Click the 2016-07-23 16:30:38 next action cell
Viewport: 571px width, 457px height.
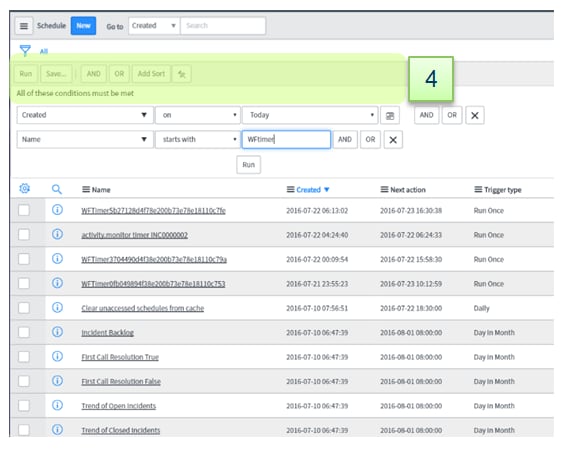[411, 211]
